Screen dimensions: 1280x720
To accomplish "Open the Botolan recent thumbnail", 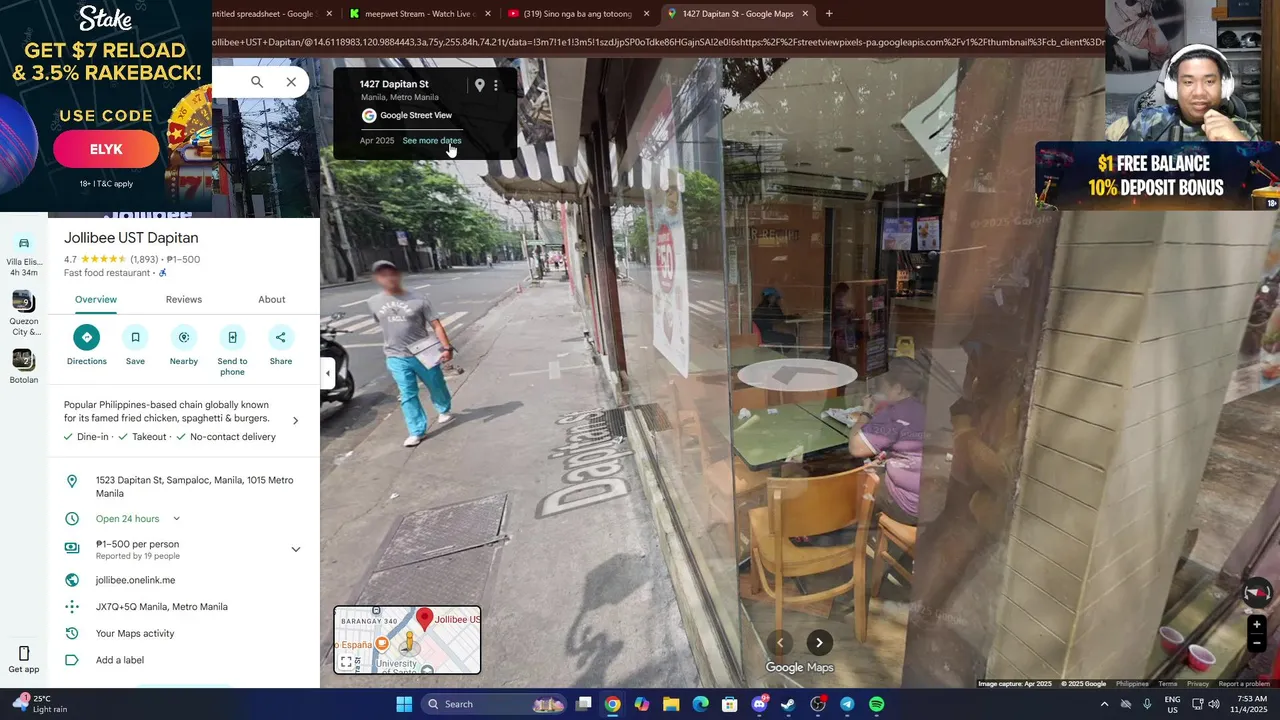I will click(24, 359).
